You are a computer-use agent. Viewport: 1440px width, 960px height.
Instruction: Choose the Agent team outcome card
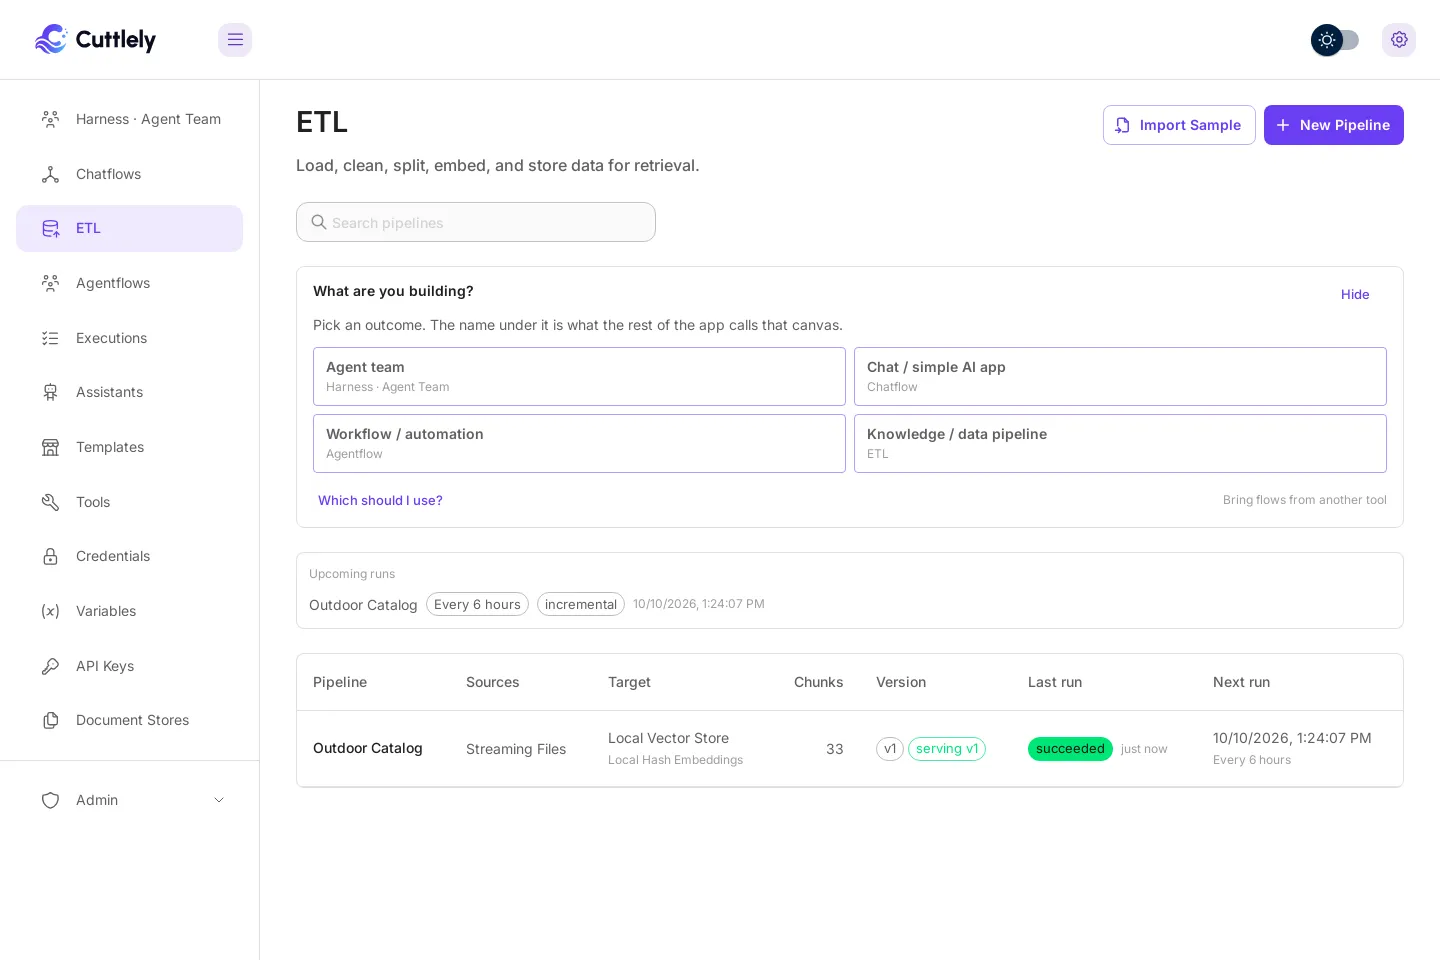pyautogui.click(x=579, y=376)
